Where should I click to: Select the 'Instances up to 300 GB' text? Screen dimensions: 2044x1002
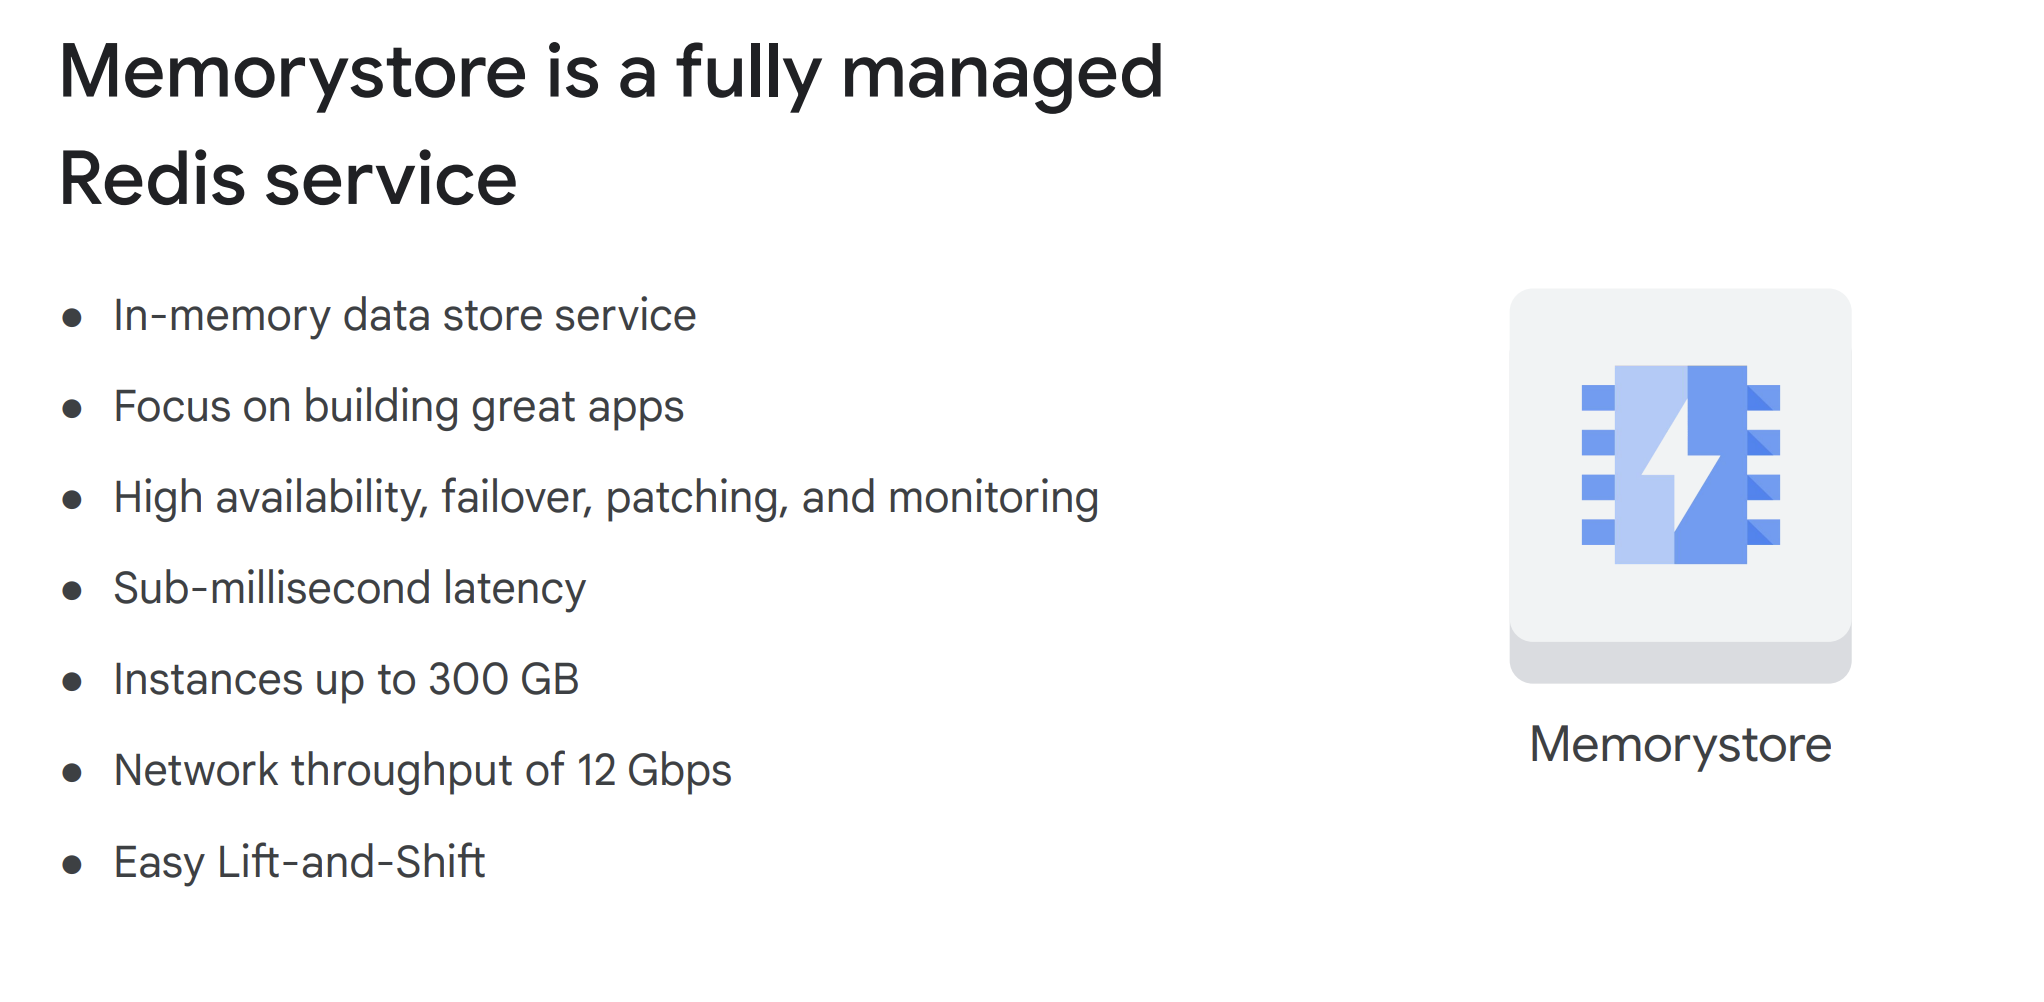point(346,680)
